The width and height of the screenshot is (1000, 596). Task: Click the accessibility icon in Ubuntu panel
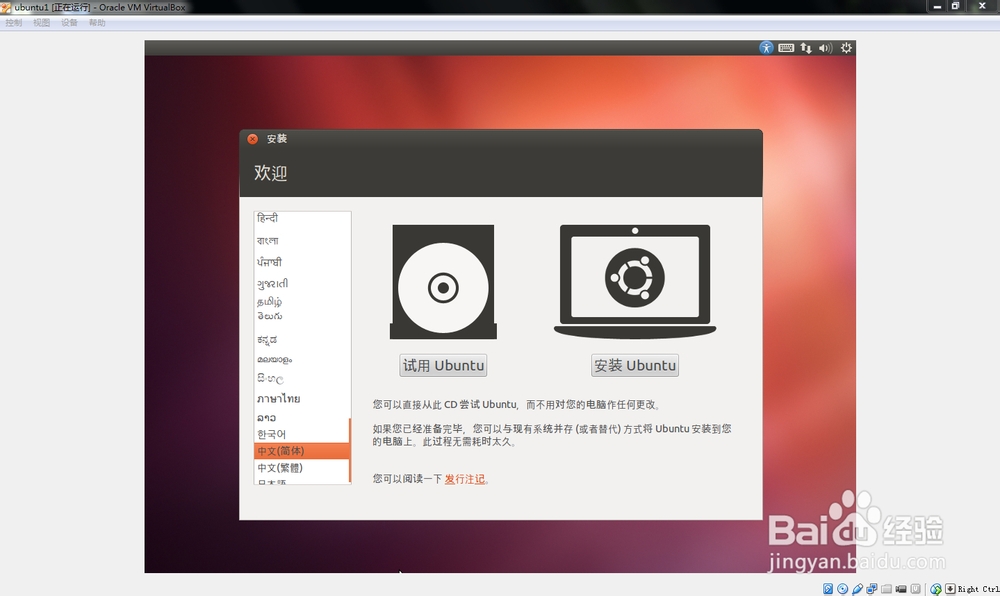coord(766,48)
